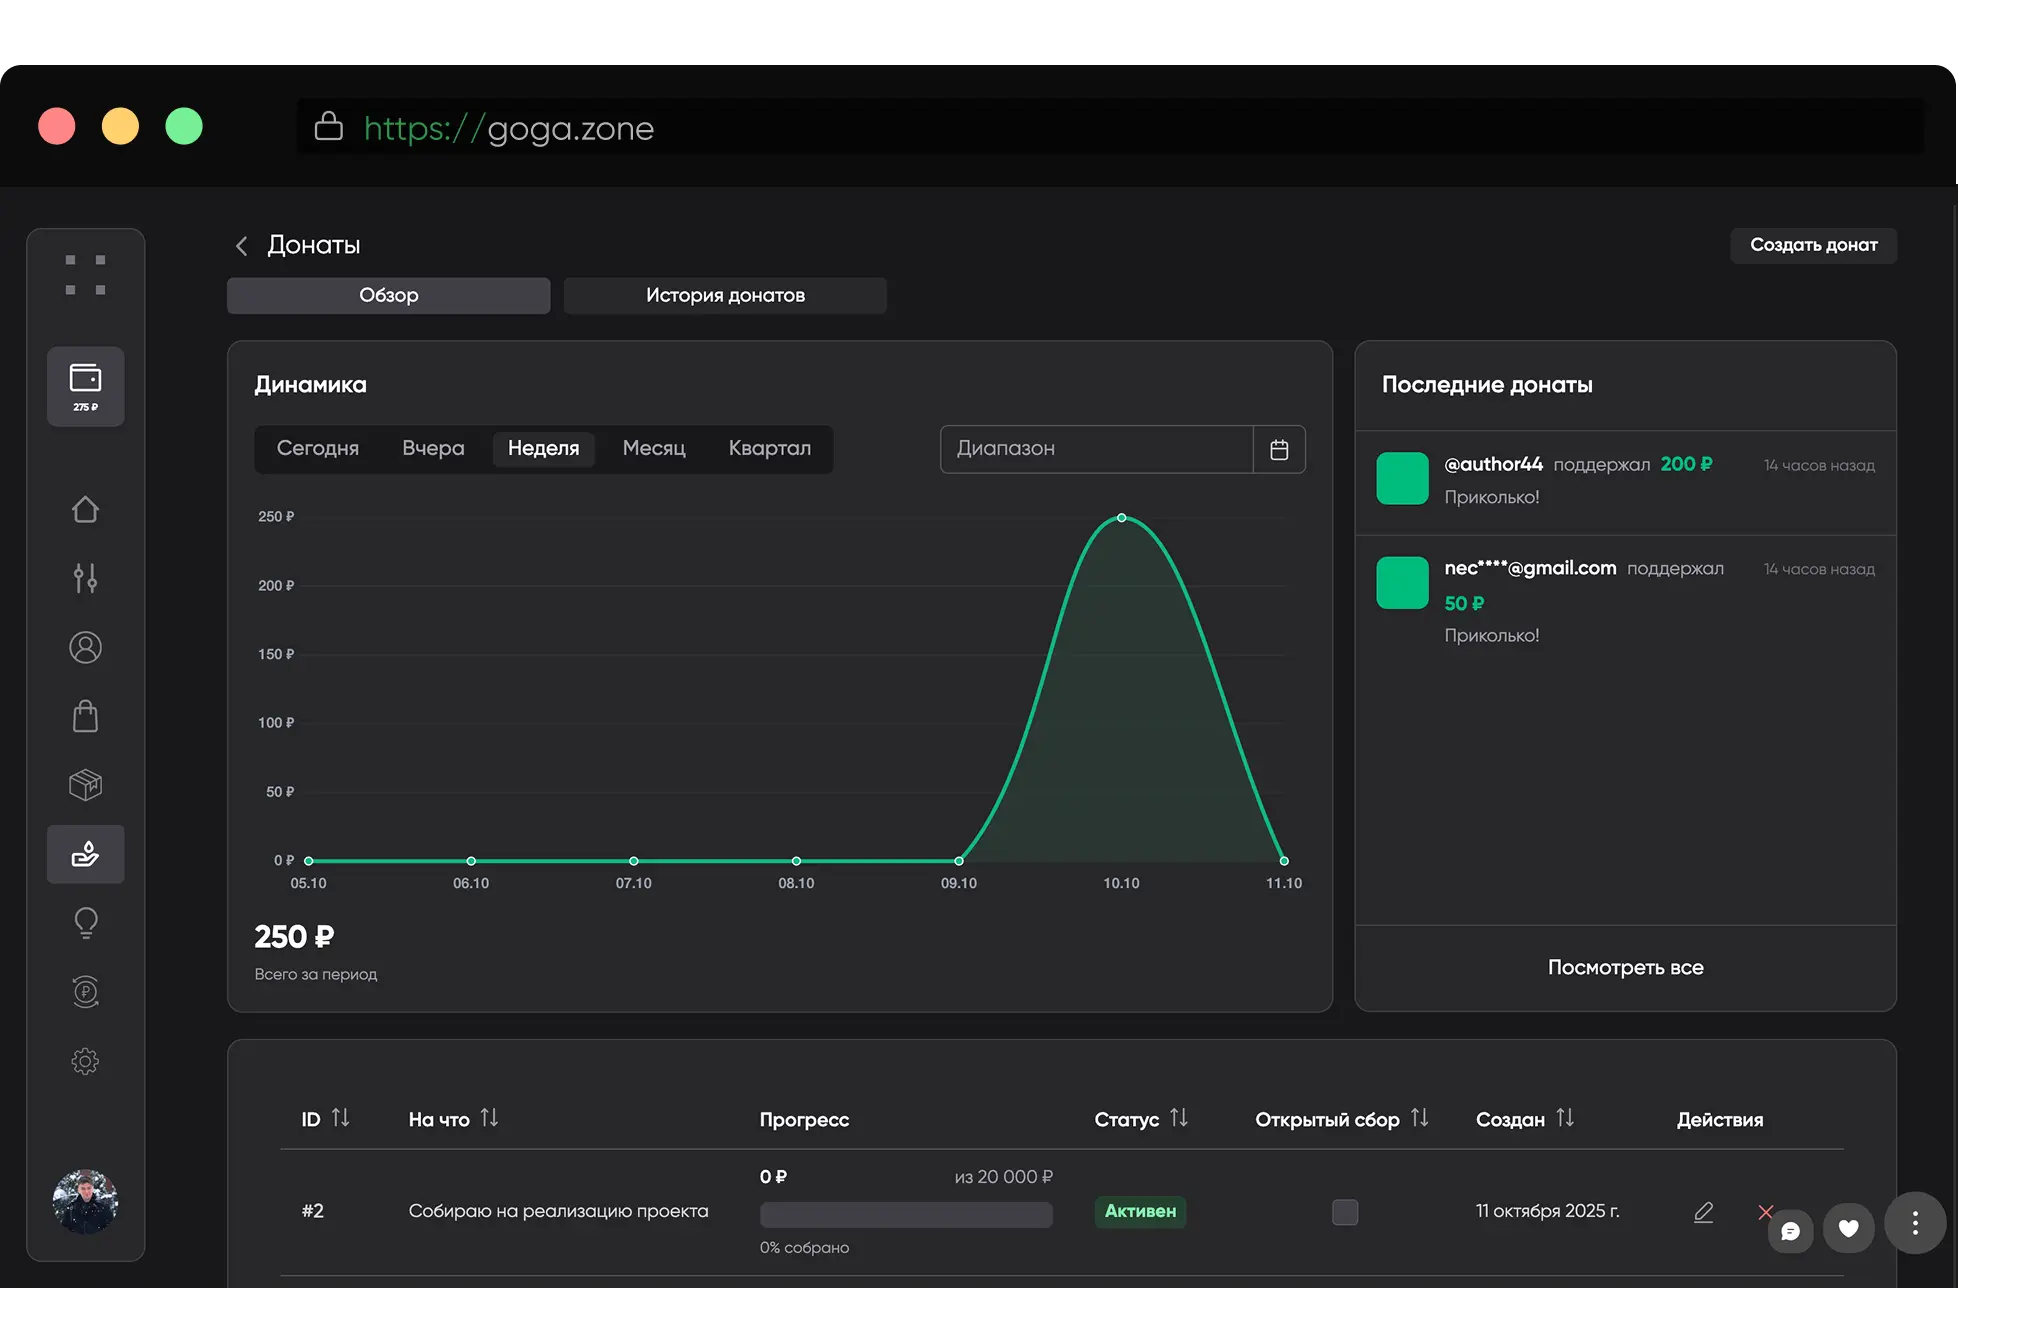Click the donation #2 progress bar
This screenshot has height=1322, width=2033.
[x=906, y=1214]
